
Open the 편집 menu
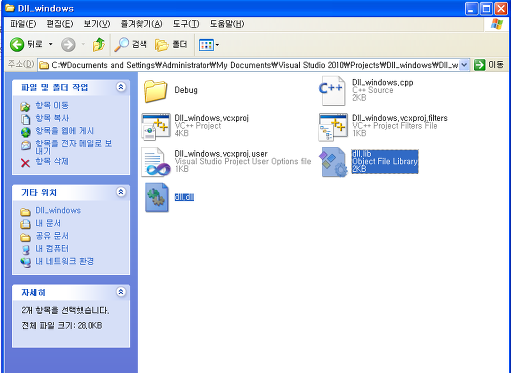point(60,24)
